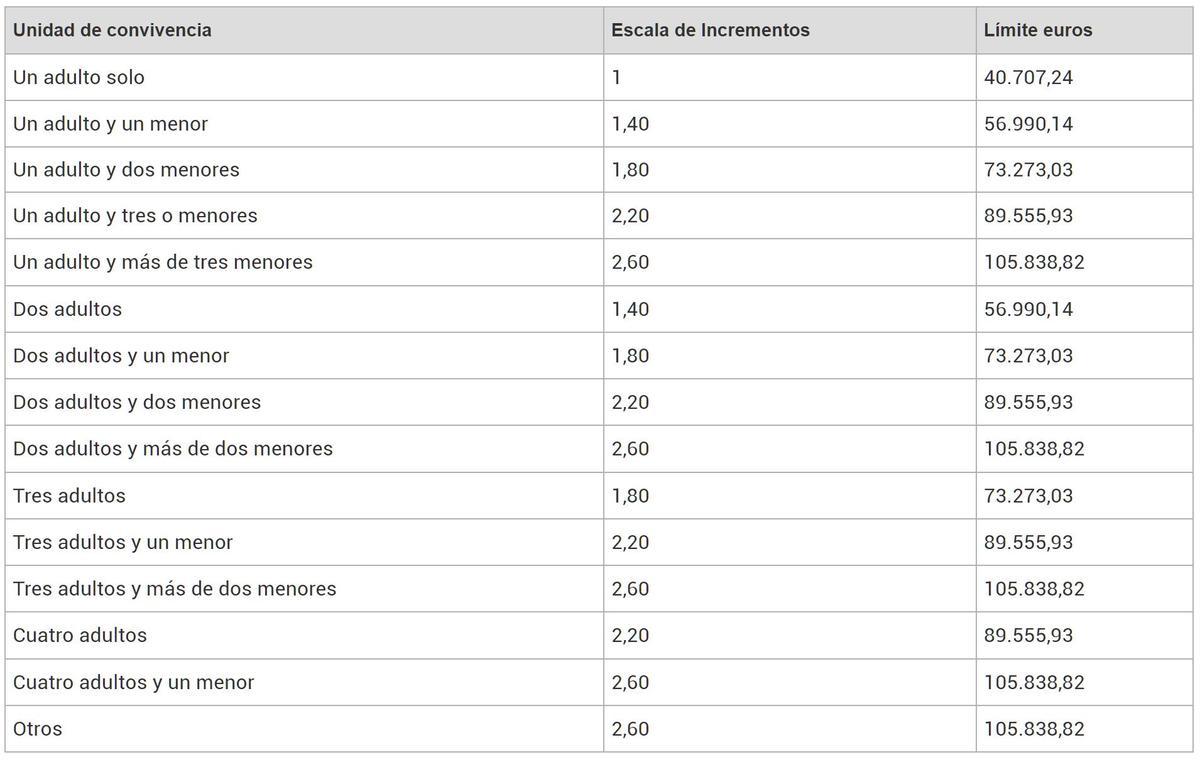Click the 'Tres adultos' row label
The width and height of the screenshot is (1200, 760).
tap(69, 496)
